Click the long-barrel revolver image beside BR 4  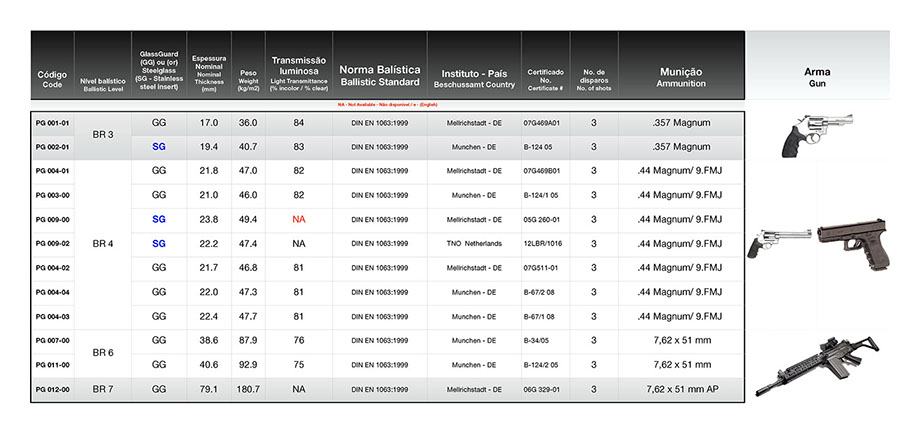[x=779, y=243]
